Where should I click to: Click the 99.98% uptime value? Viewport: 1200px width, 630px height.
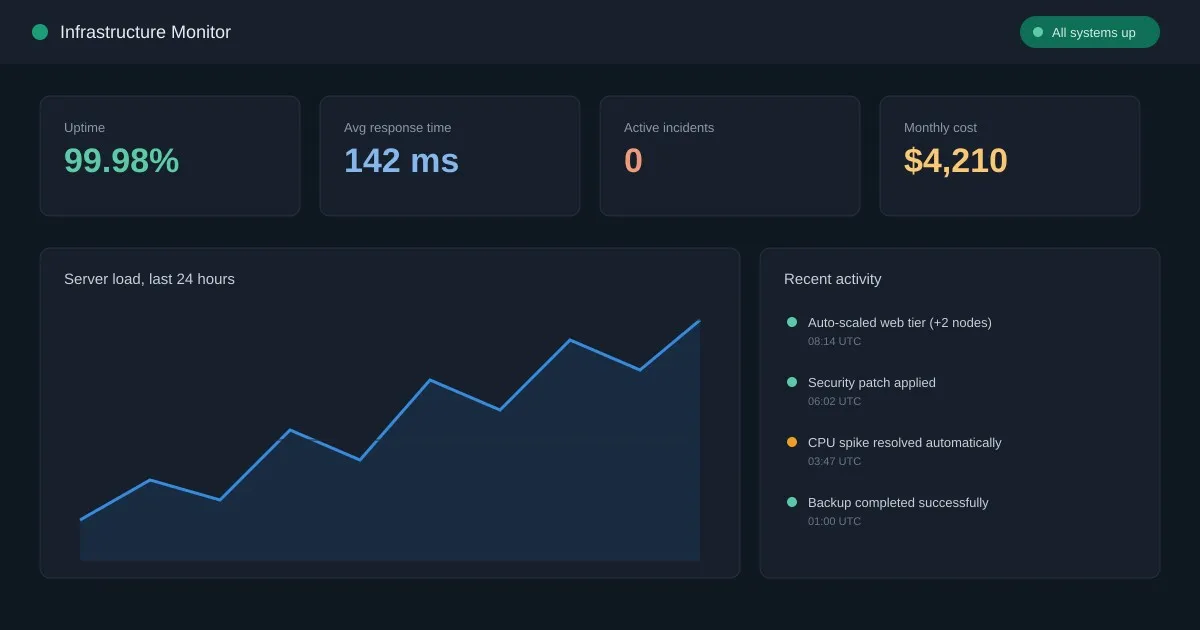tap(121, 161)
